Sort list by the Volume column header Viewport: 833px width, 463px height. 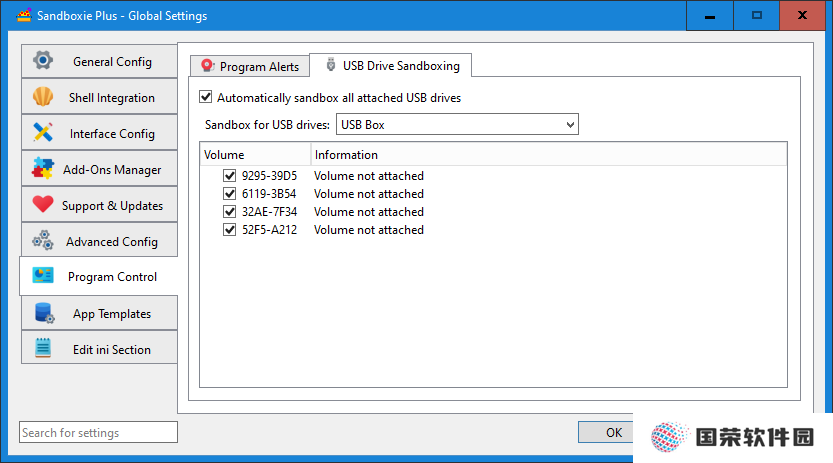[x=255, y=155]
